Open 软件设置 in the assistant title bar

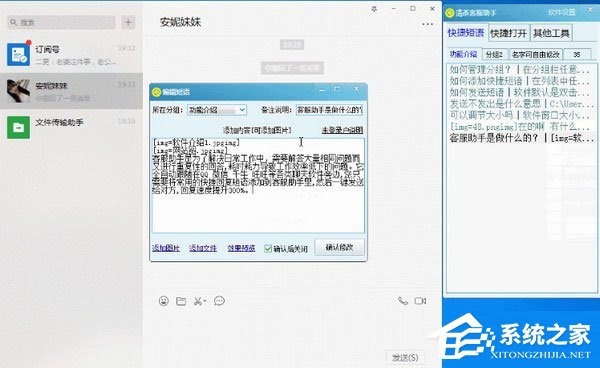(561, 12)
